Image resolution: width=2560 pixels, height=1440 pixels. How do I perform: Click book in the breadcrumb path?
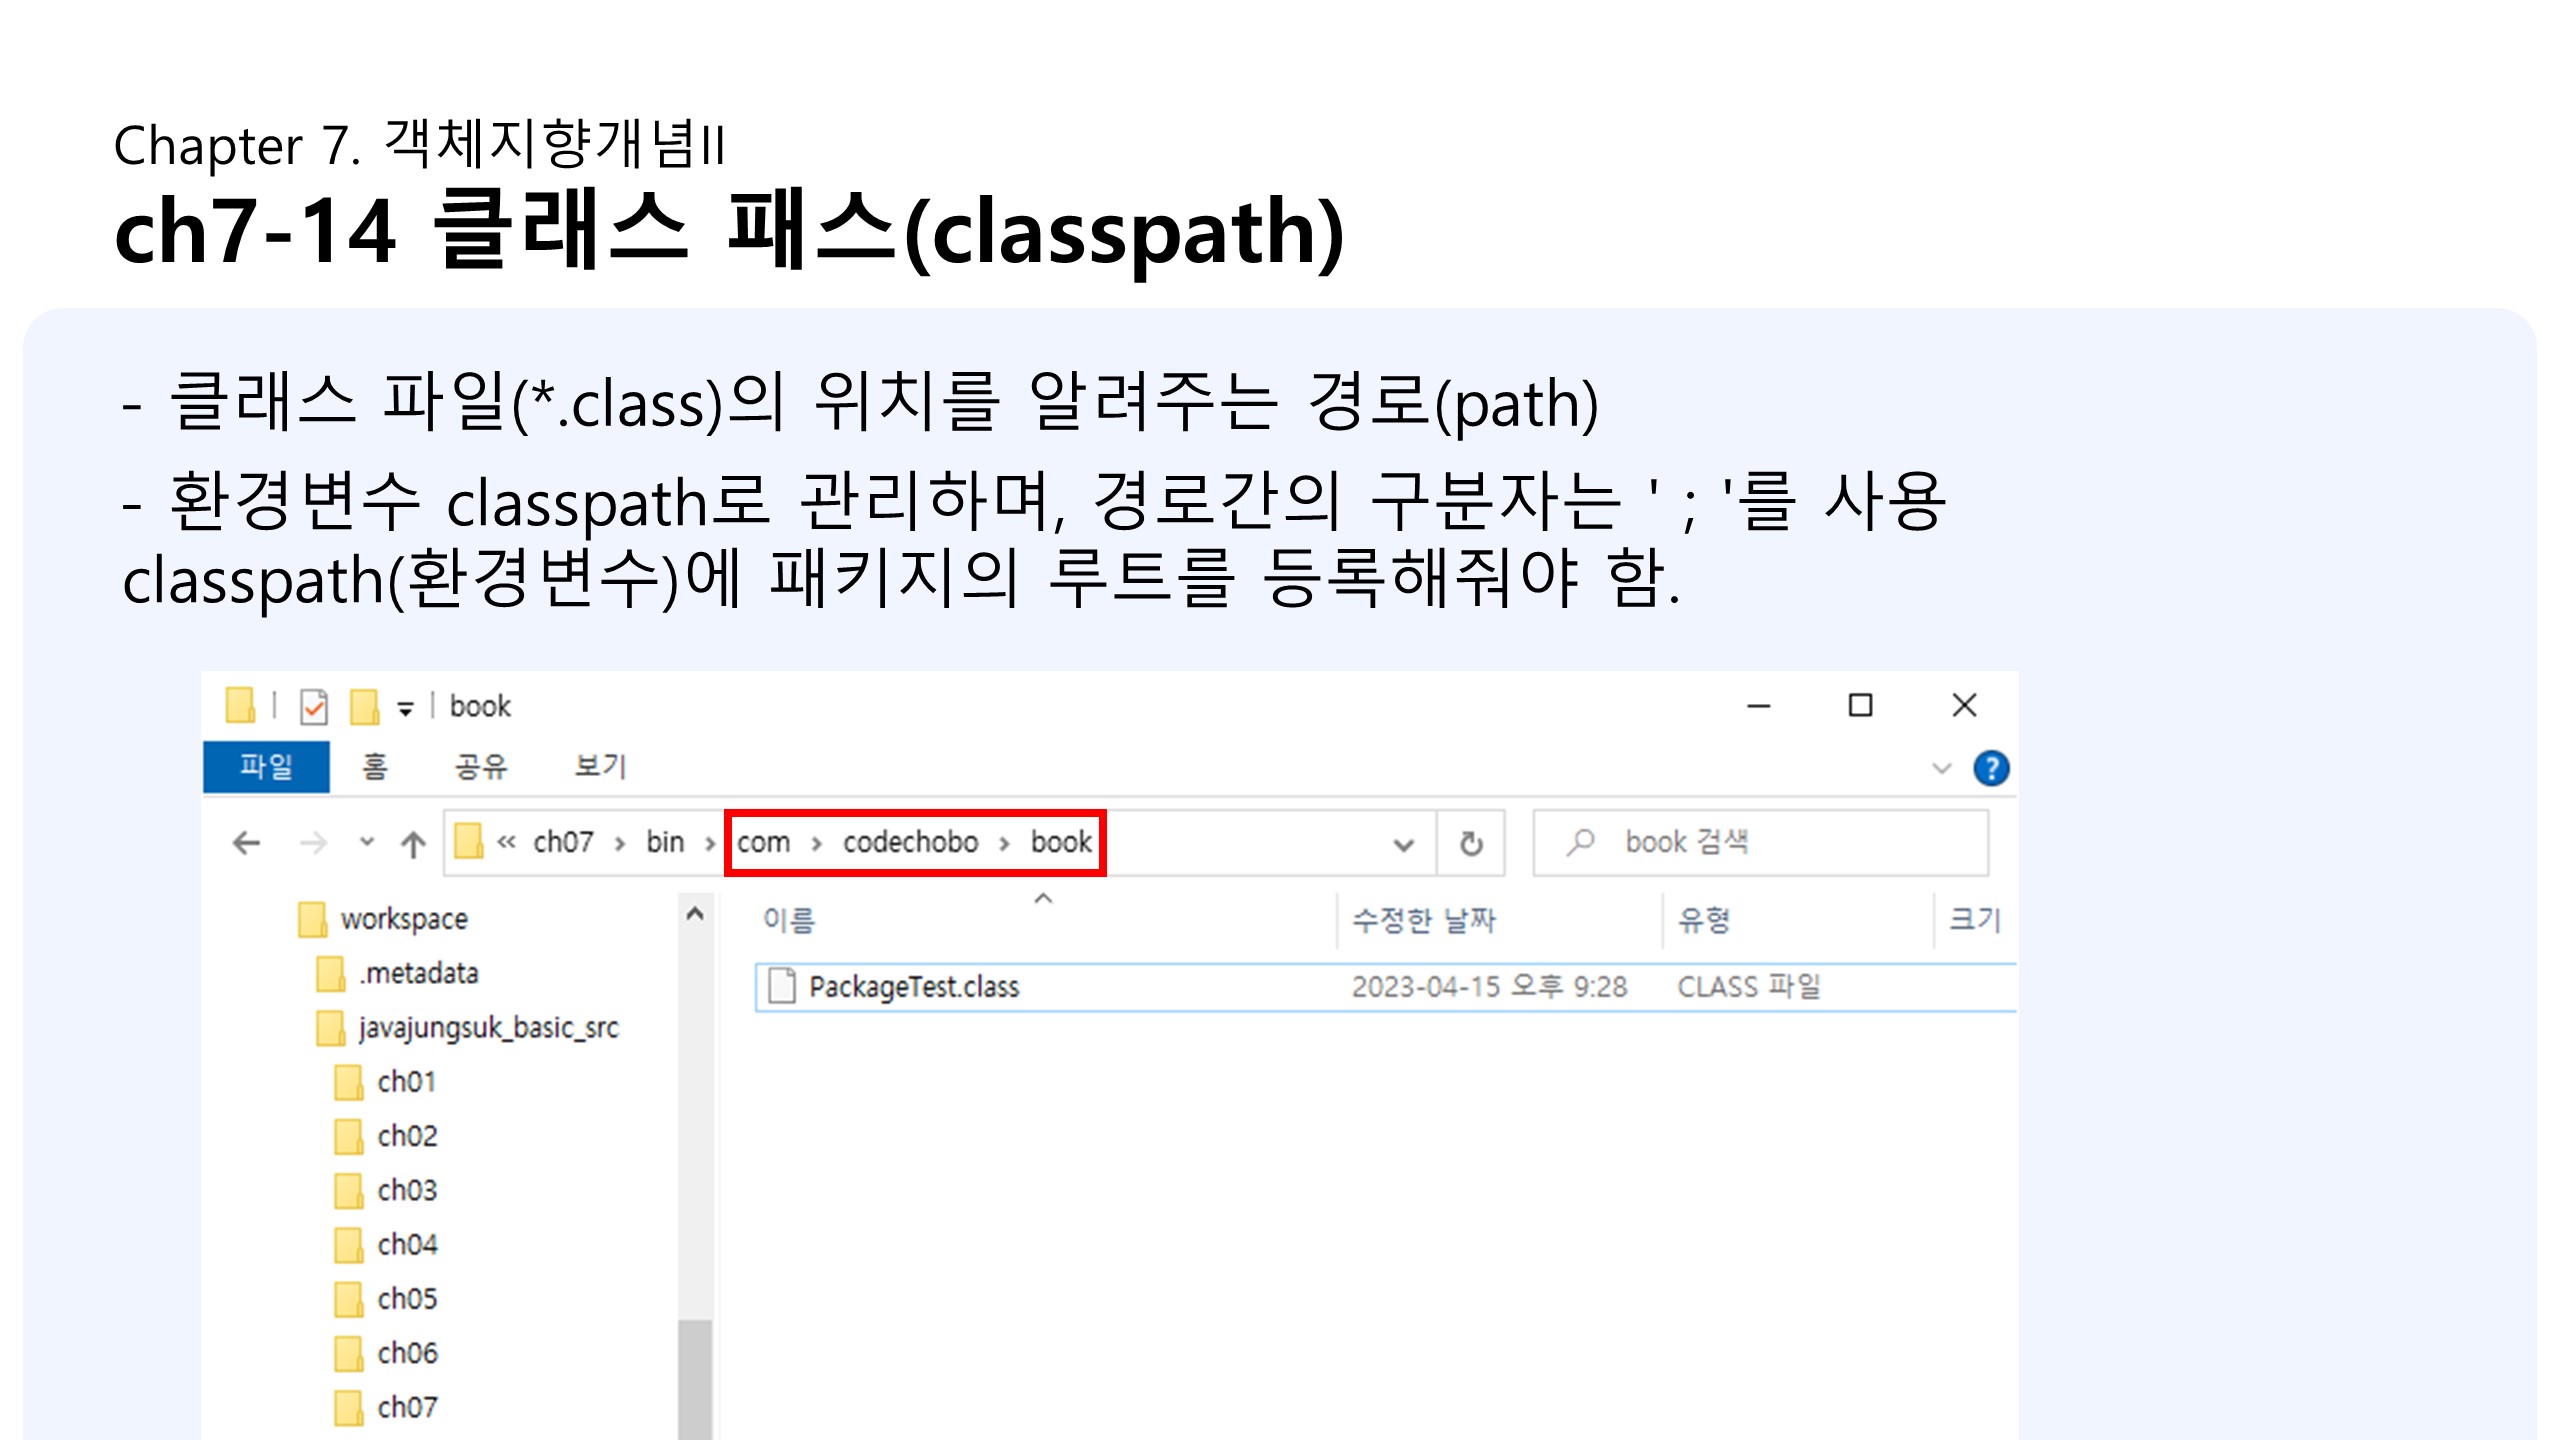point(1061,842)
